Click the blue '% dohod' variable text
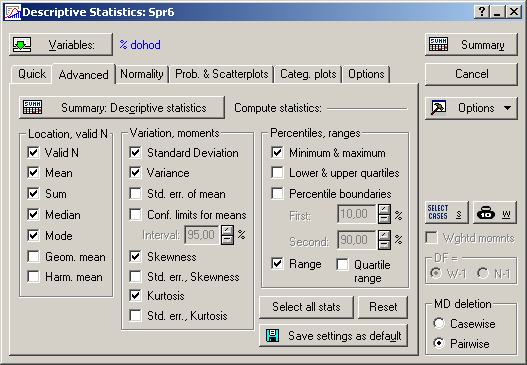Image resolution: width=527 pixels, height=365 pixels. 140,45
